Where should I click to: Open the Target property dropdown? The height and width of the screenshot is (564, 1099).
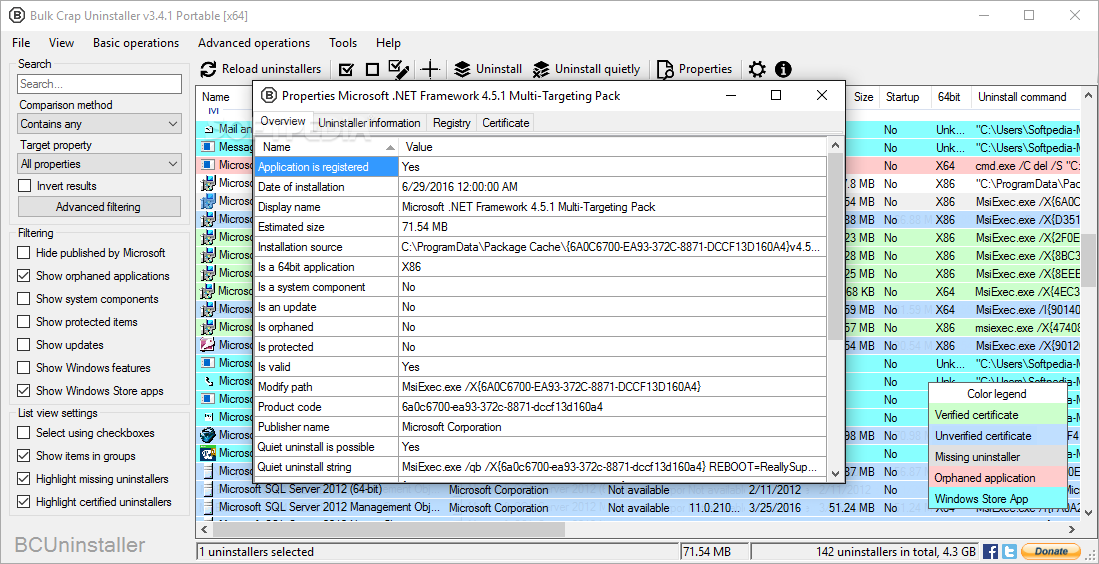point(100,164)
